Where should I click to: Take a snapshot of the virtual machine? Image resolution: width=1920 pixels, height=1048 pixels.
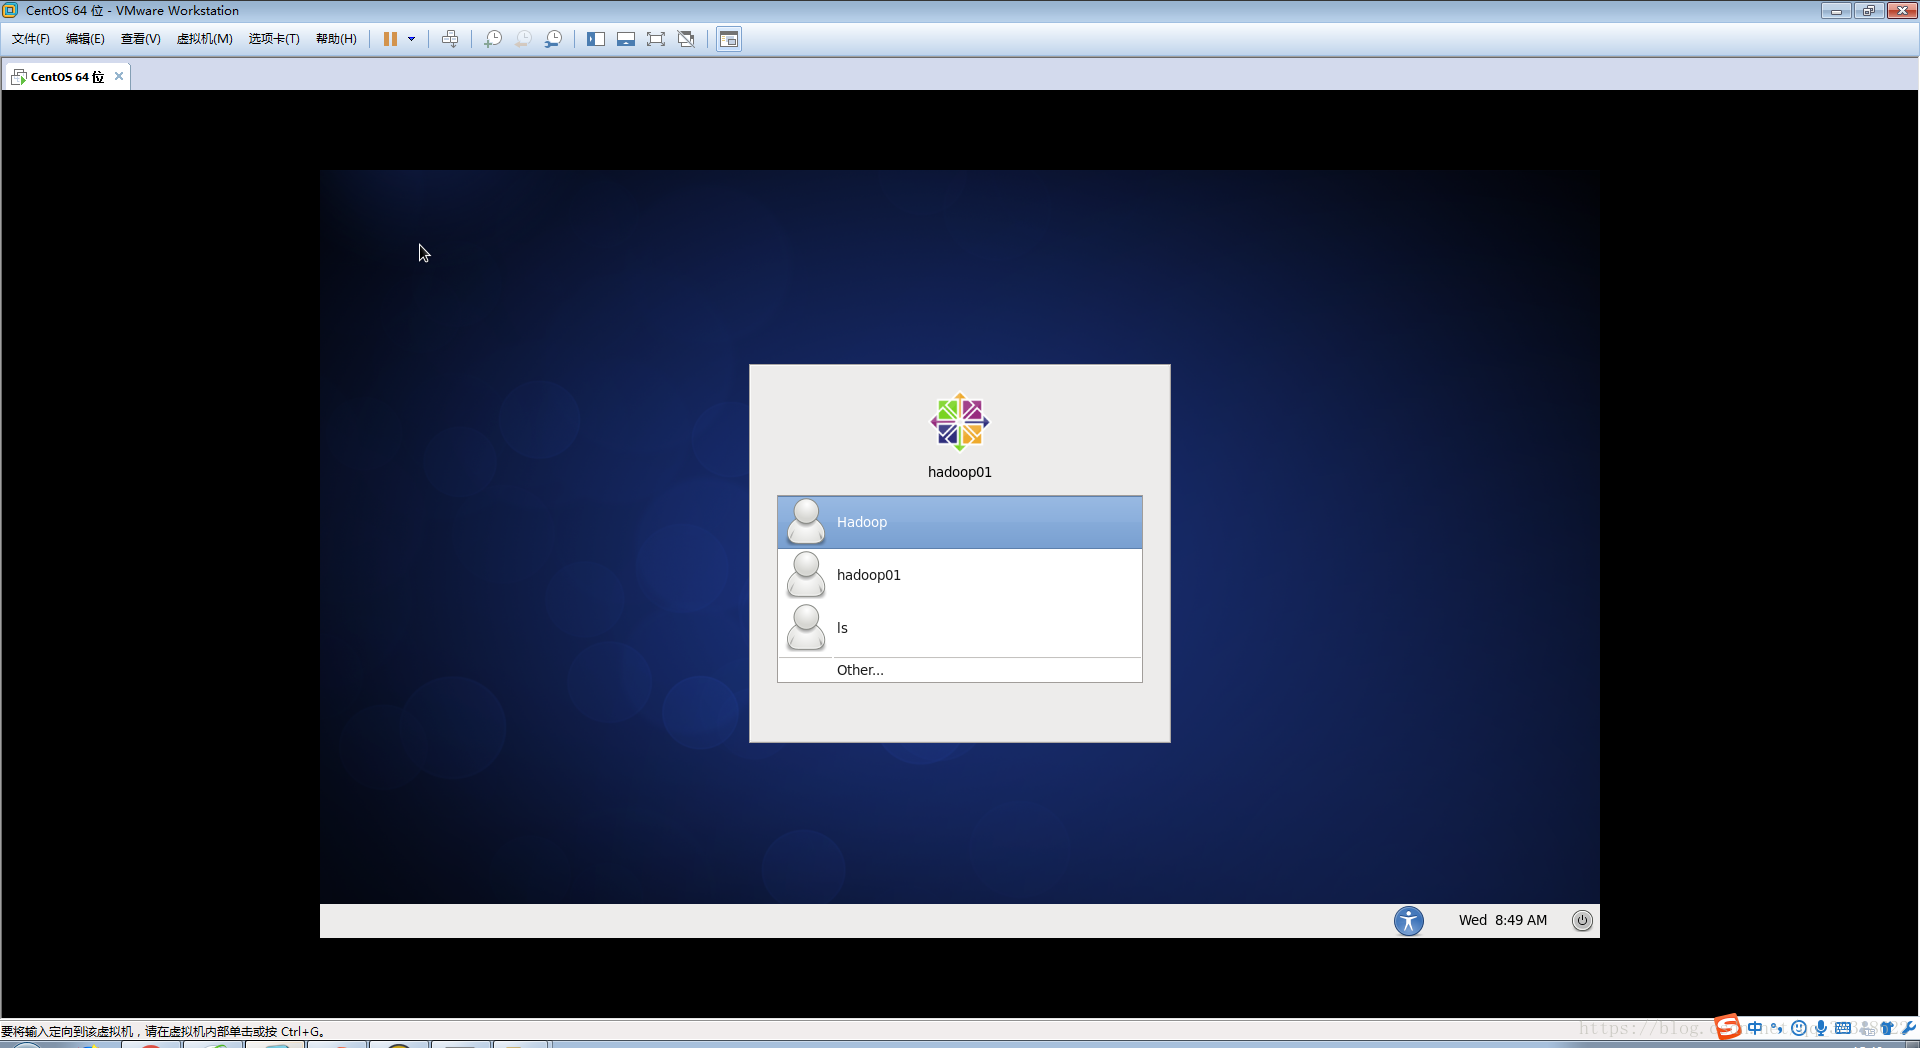pos(493,39)
